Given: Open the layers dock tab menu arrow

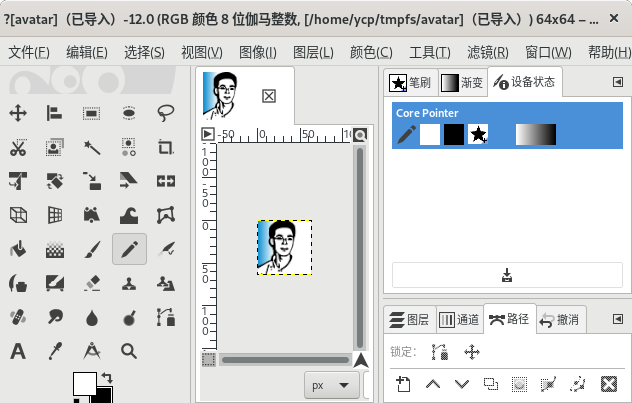Looking at the screenshot, I should 618,319.
